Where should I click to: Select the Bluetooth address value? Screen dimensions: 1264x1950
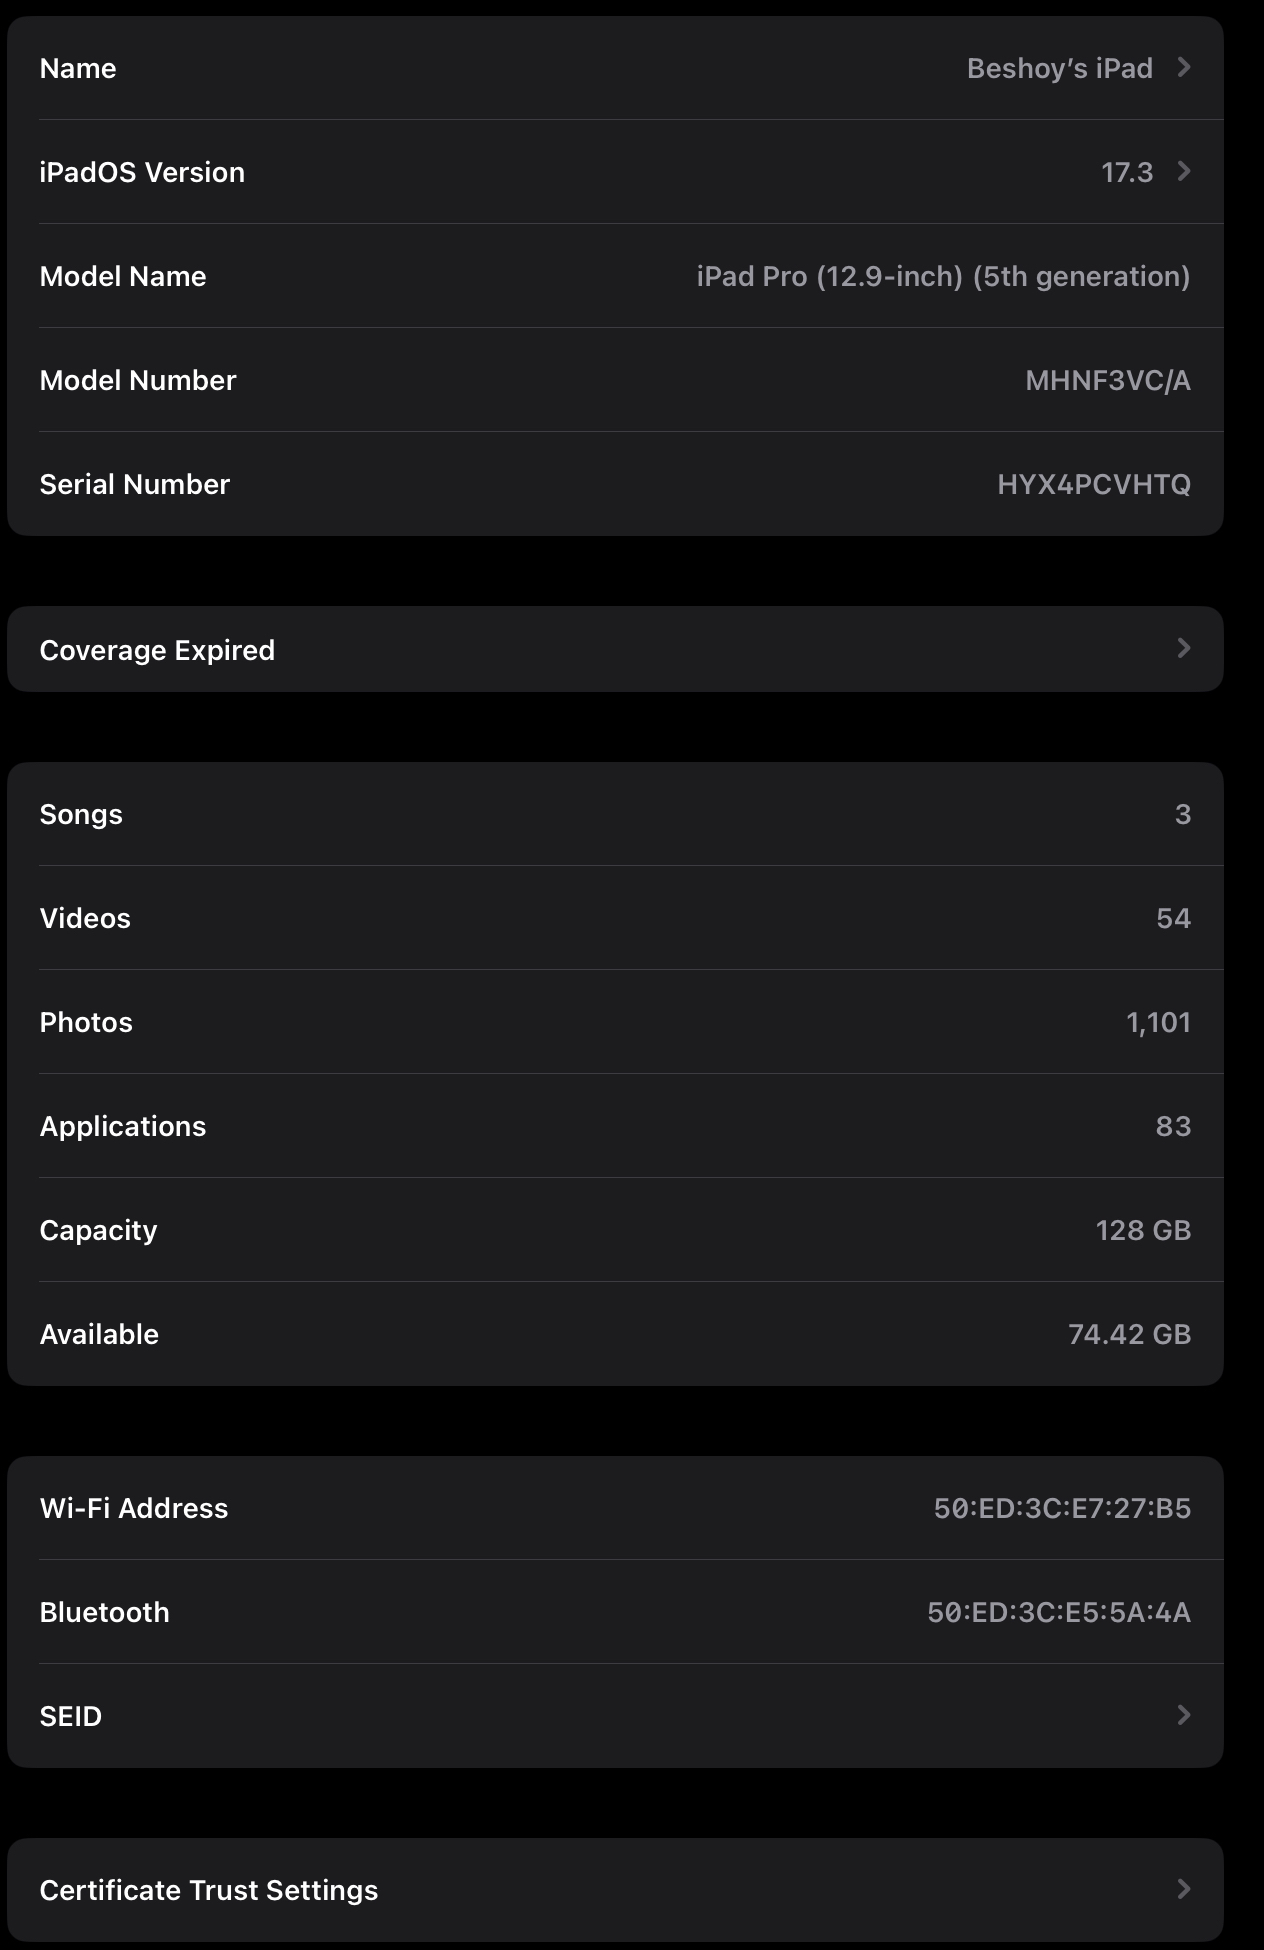1059,1612
